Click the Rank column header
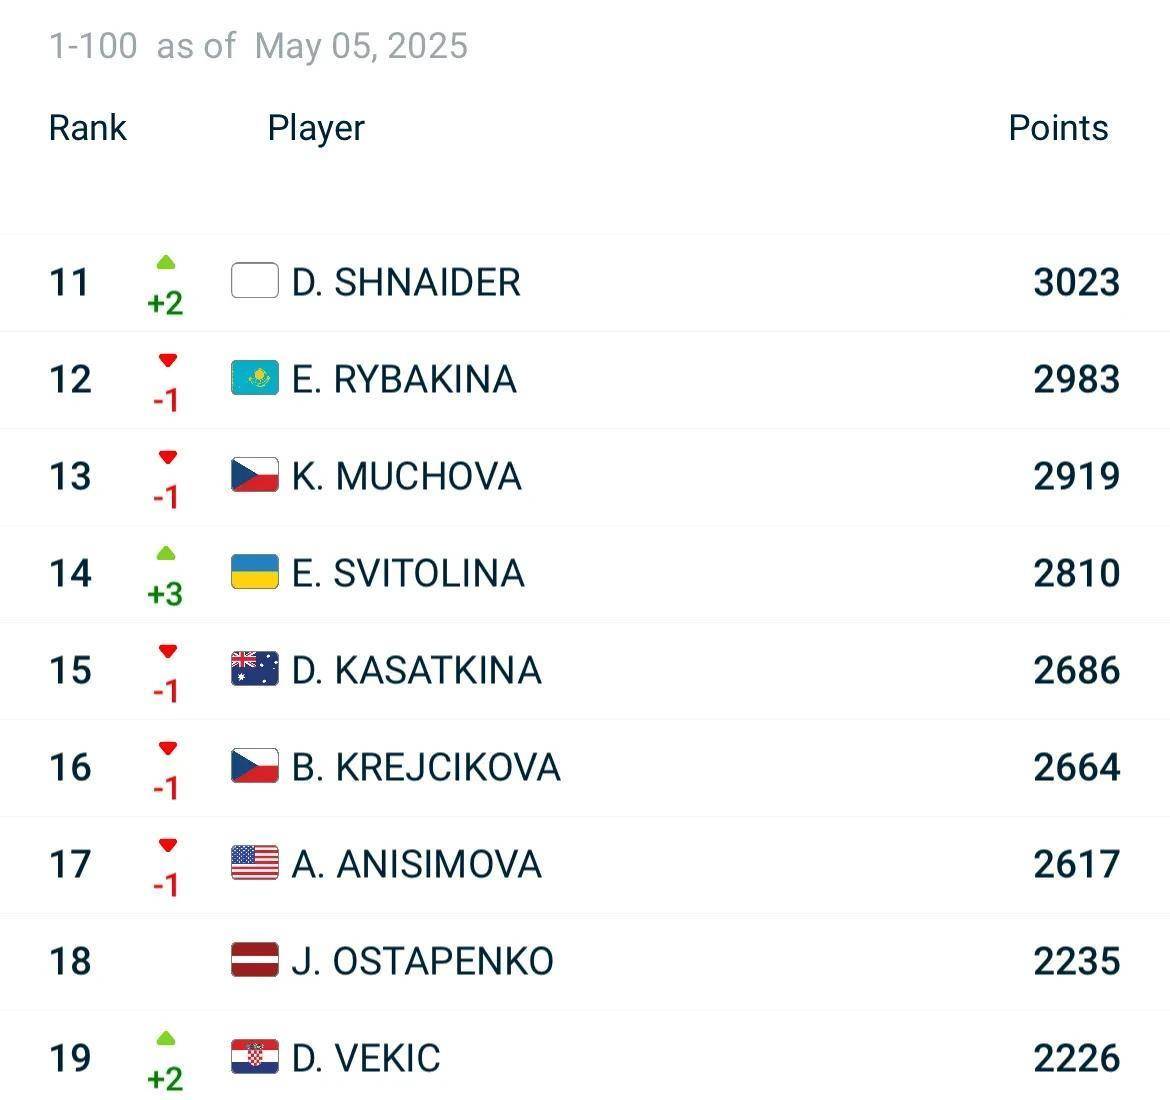Viewport: 1170px width, 1100px height. pyautogui.click(x=87, y=128)
